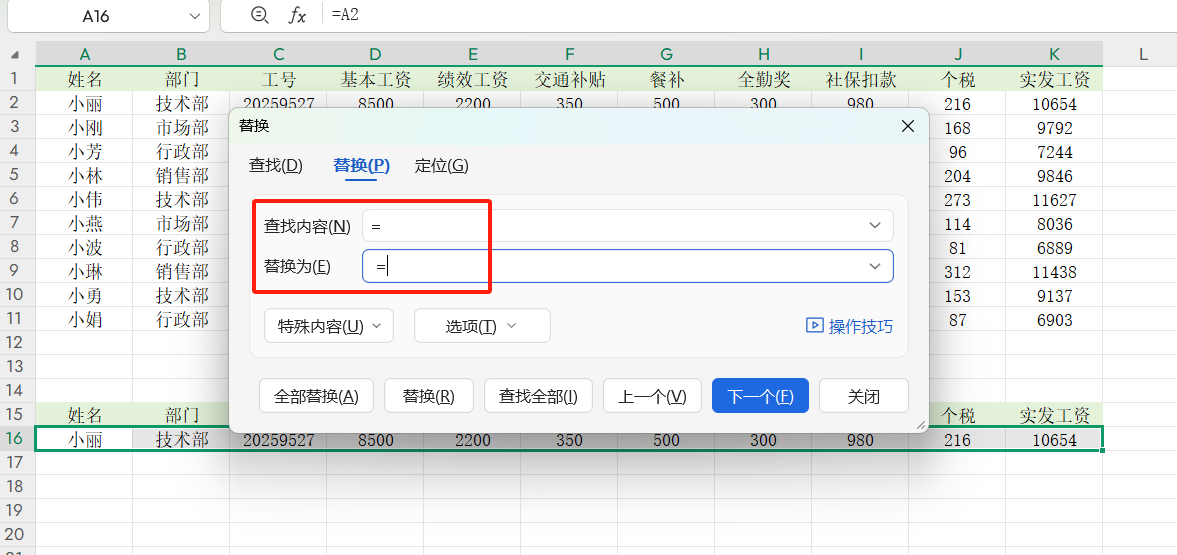Image resolution: width=1177 pixels, height=555 pixels.
Task: Open the Name Box dropdown arrow
Action: click(x=194, y=16)
